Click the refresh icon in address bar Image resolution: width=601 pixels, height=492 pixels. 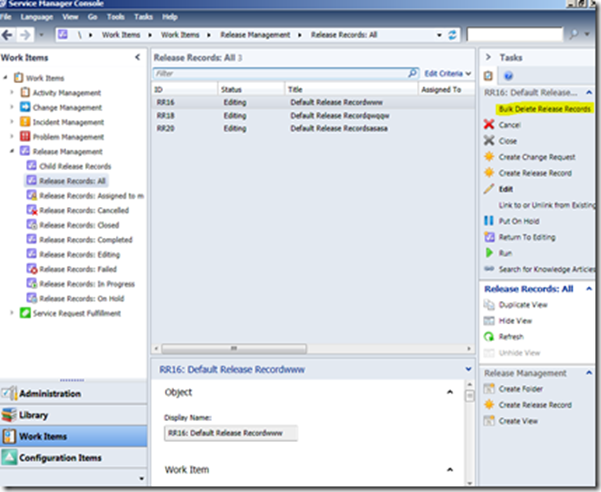pos(452,35)
